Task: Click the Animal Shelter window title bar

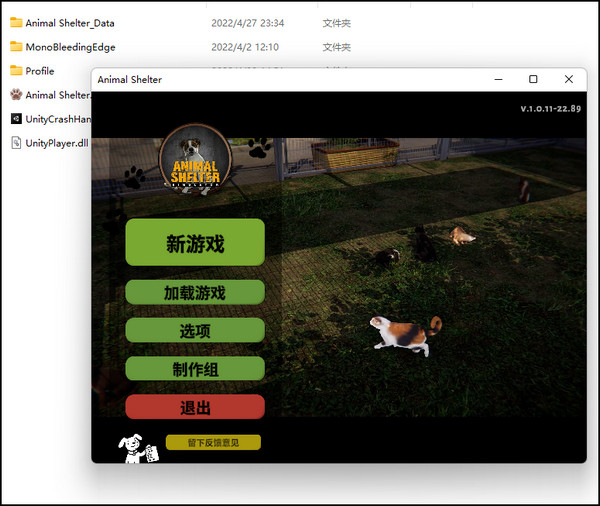Action: (300, 80)
